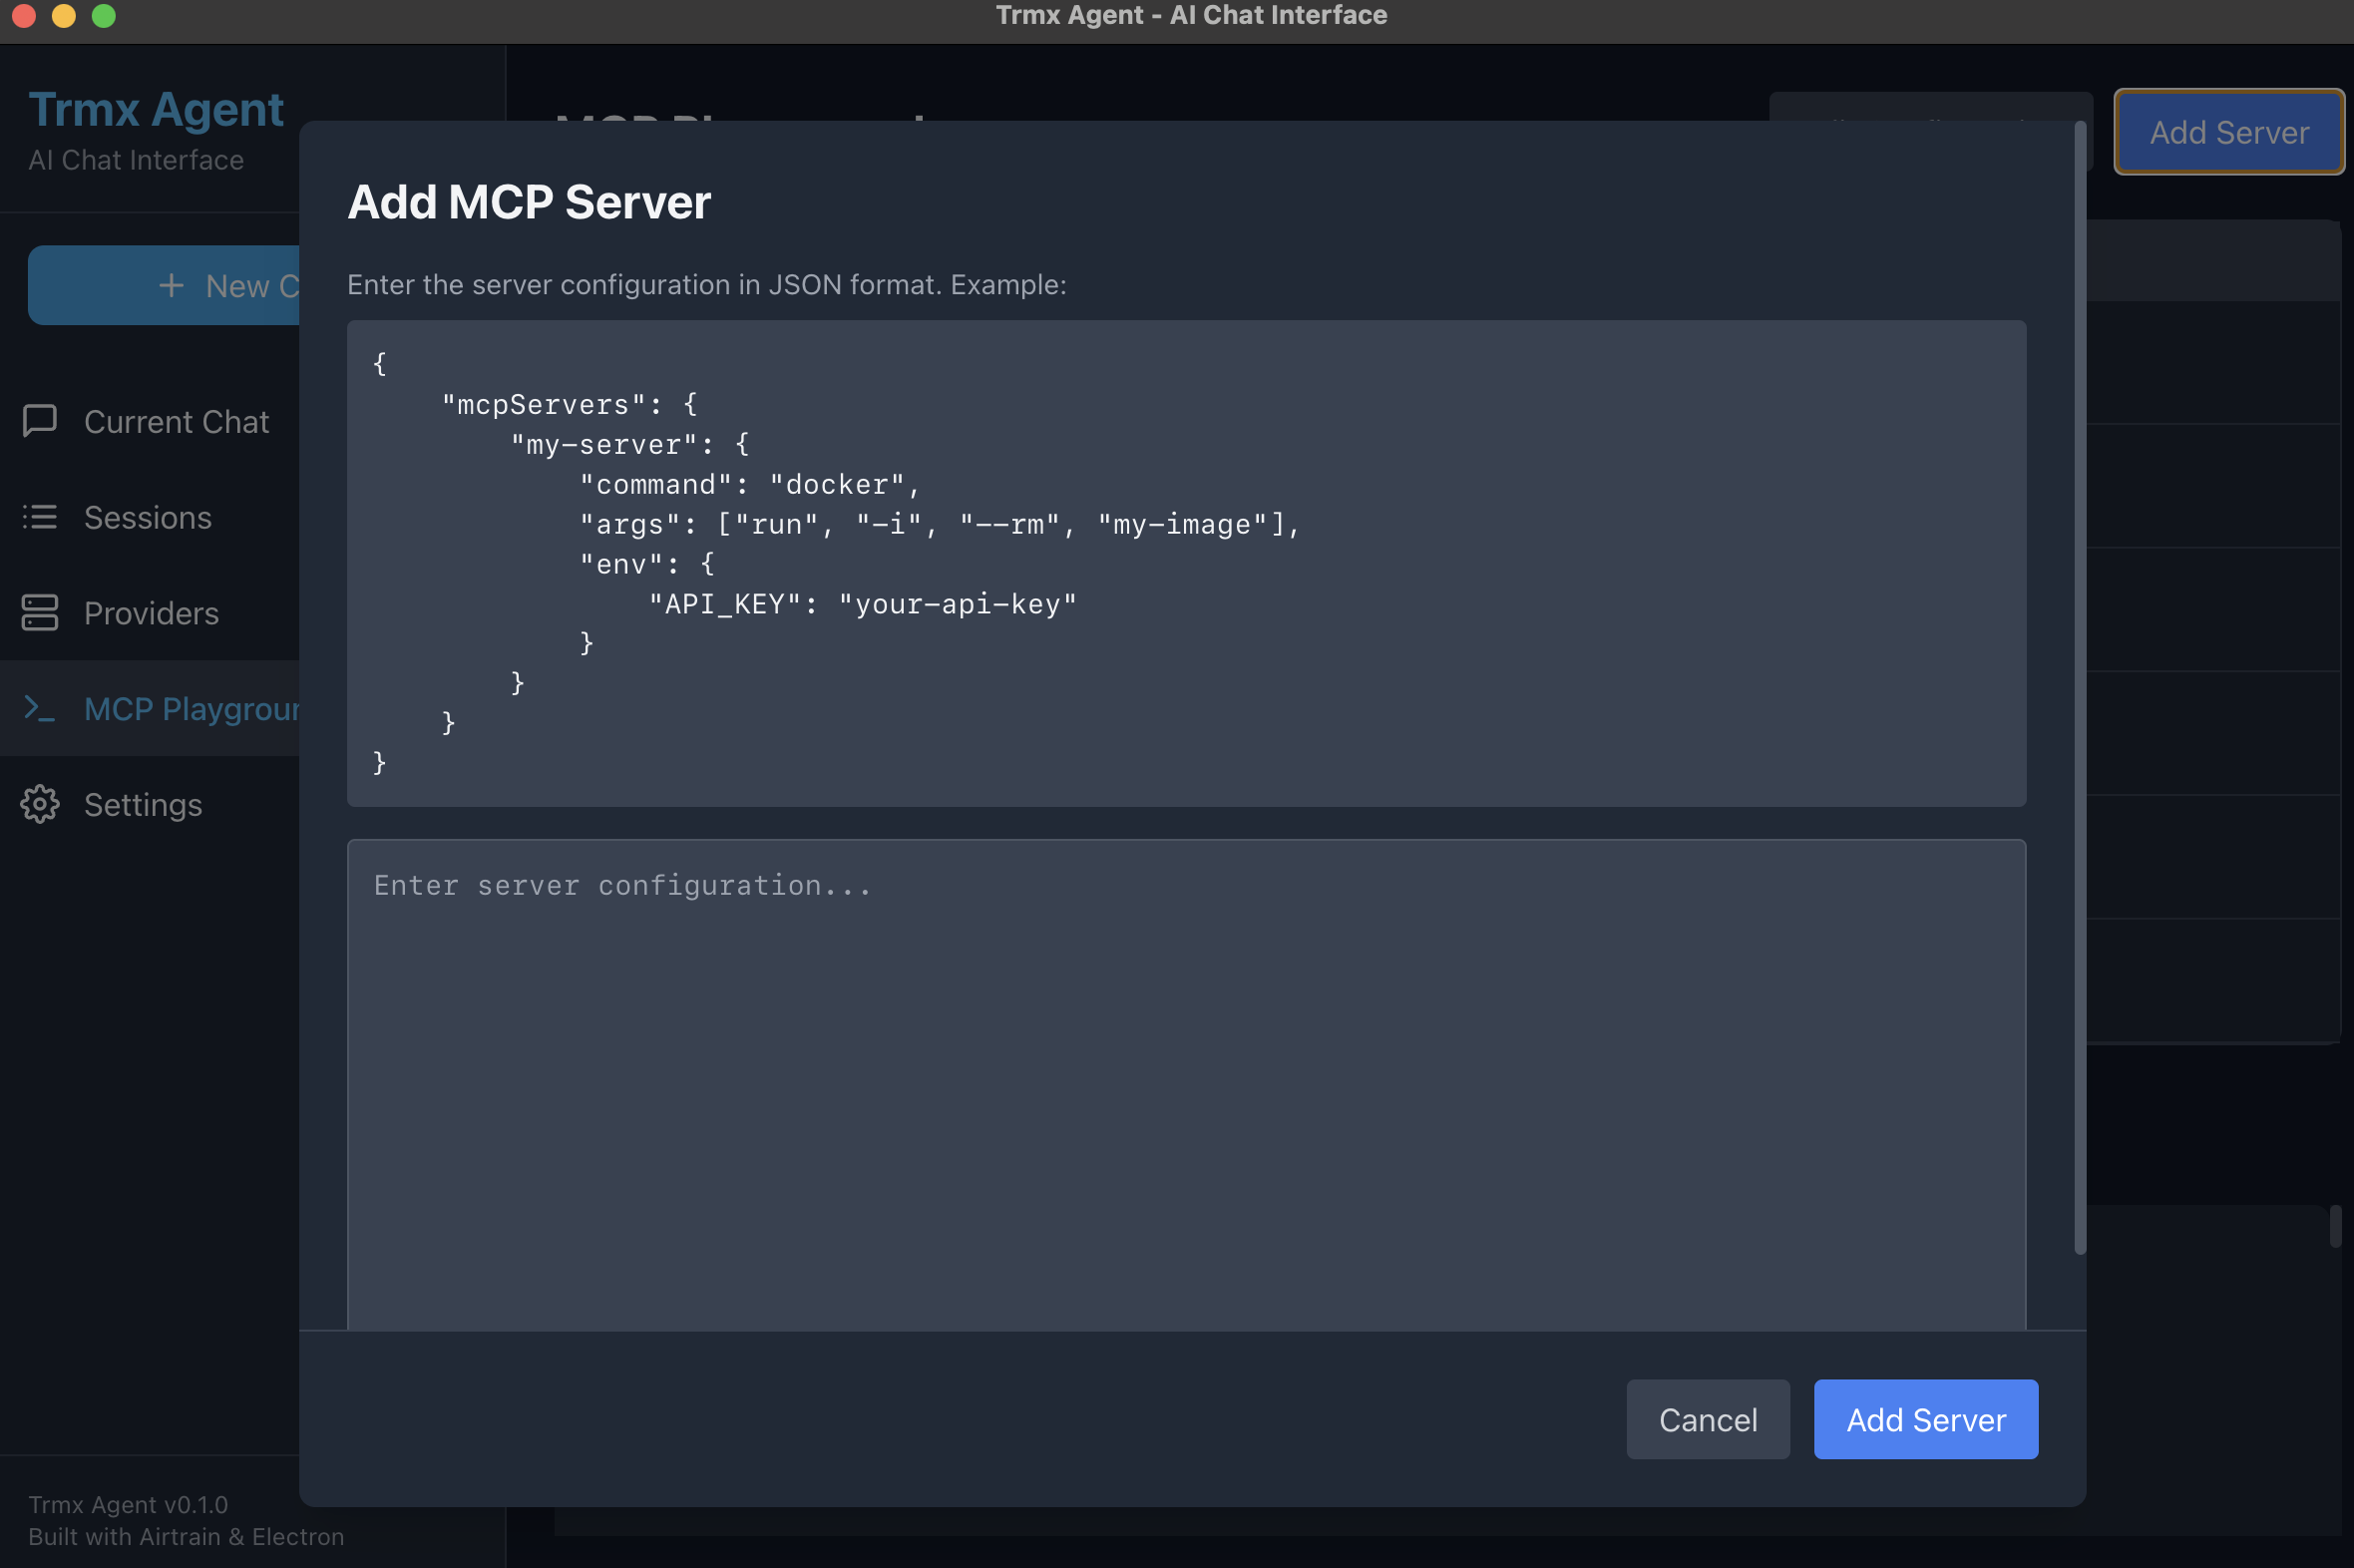Viewport: 2354px width, 1568px height.
Task: Click the MCP Playground terminal icon
Action: pos(40,709)
